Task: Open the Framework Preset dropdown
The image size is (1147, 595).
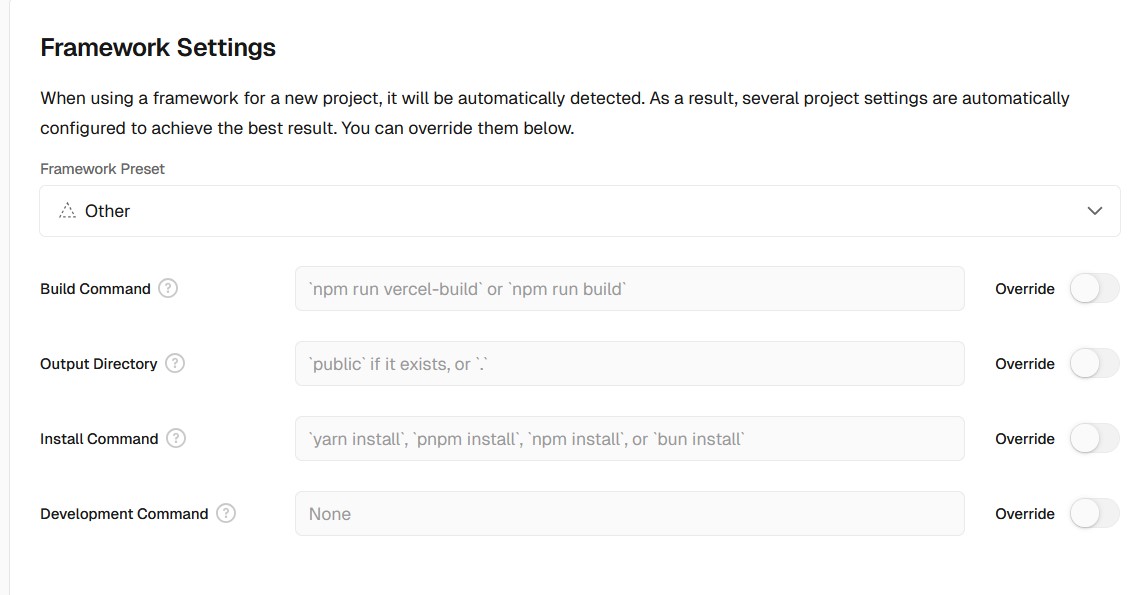Action: point(579,211)
